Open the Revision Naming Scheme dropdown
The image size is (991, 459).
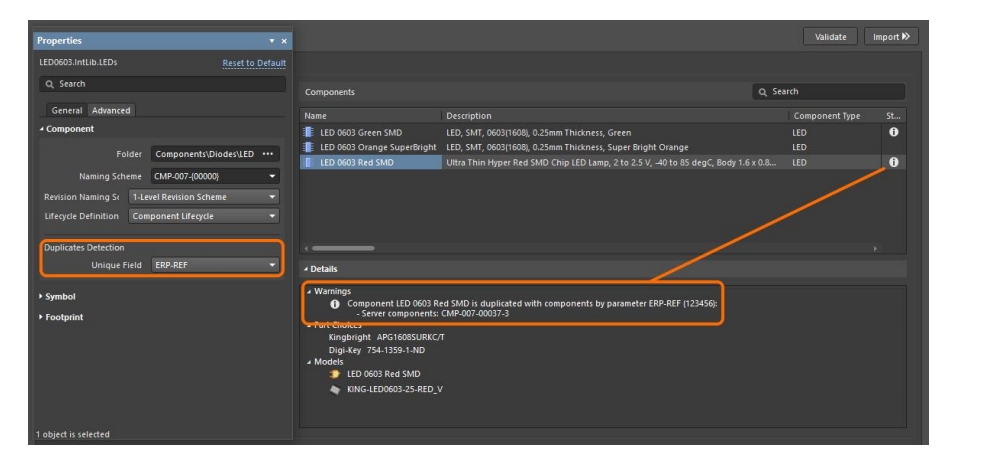[x=204, y=197]
